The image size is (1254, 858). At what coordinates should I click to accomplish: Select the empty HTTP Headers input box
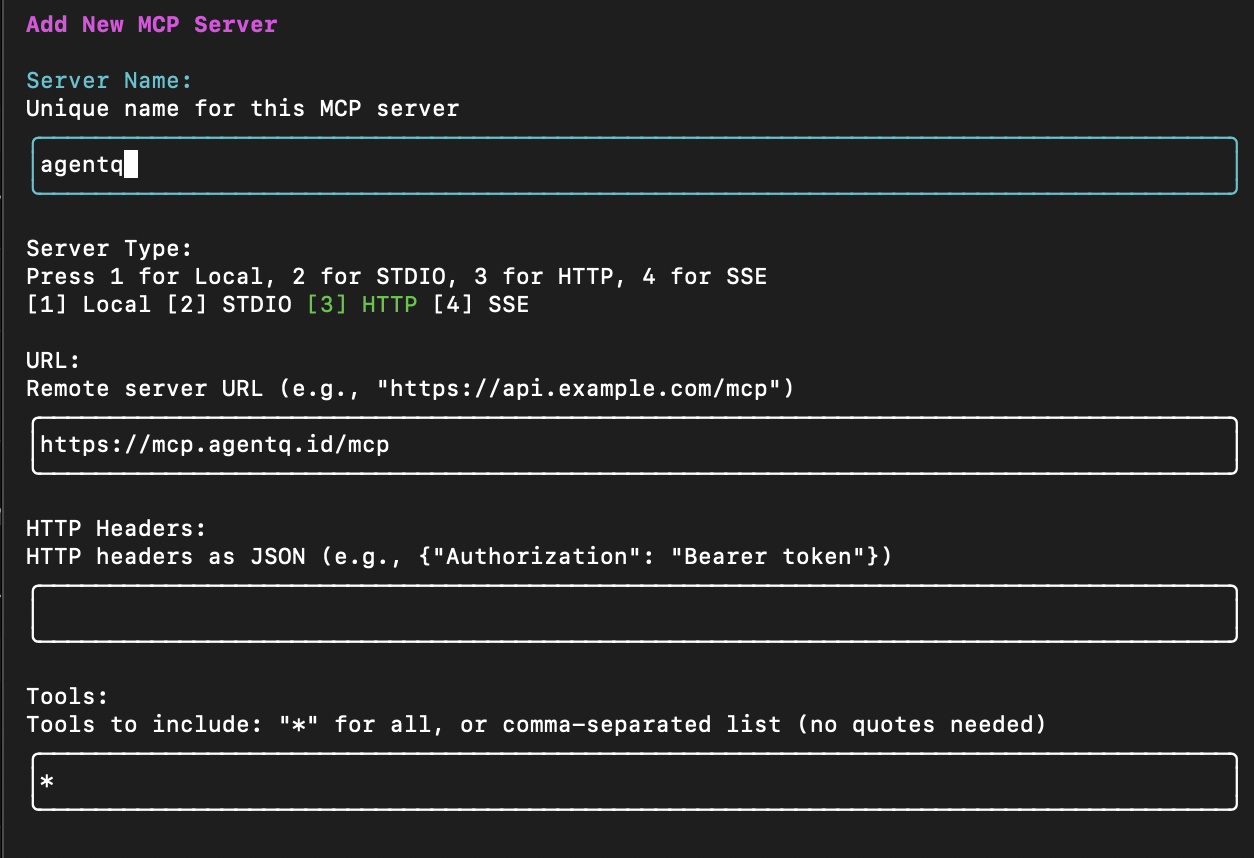pos(635,613)
